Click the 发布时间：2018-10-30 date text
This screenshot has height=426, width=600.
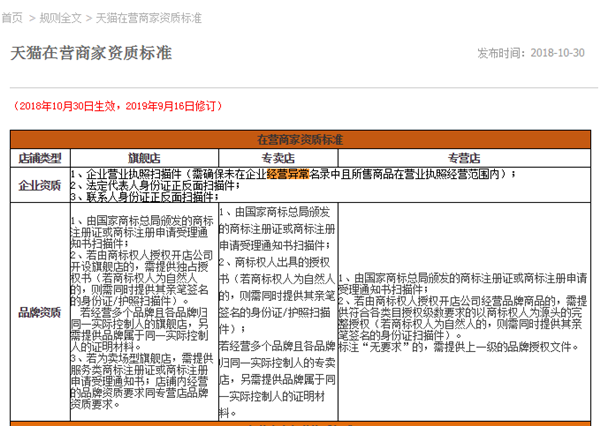(x=531, y=53)
